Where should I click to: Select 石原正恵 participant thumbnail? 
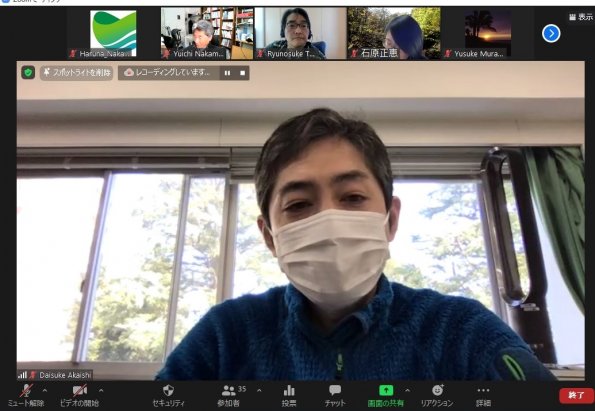(394, 33)
